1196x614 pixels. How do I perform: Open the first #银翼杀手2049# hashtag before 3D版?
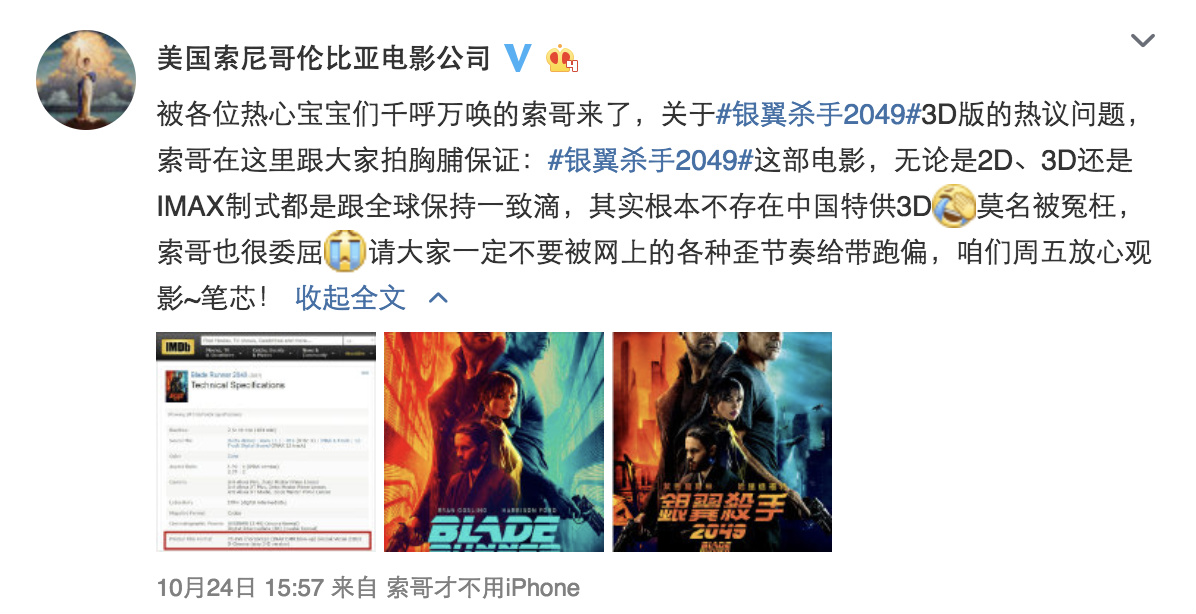point(818,115)
